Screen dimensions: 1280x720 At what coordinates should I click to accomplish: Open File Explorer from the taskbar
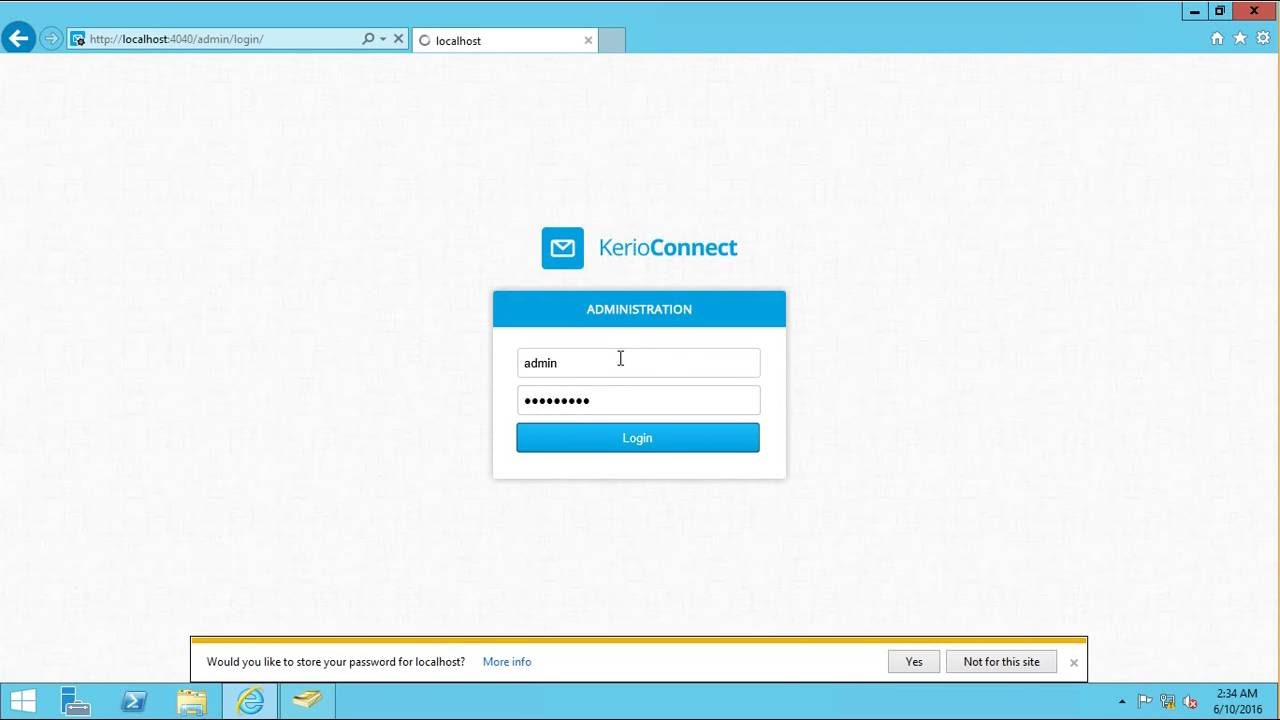pyautogui.click(x=192, y=701)
